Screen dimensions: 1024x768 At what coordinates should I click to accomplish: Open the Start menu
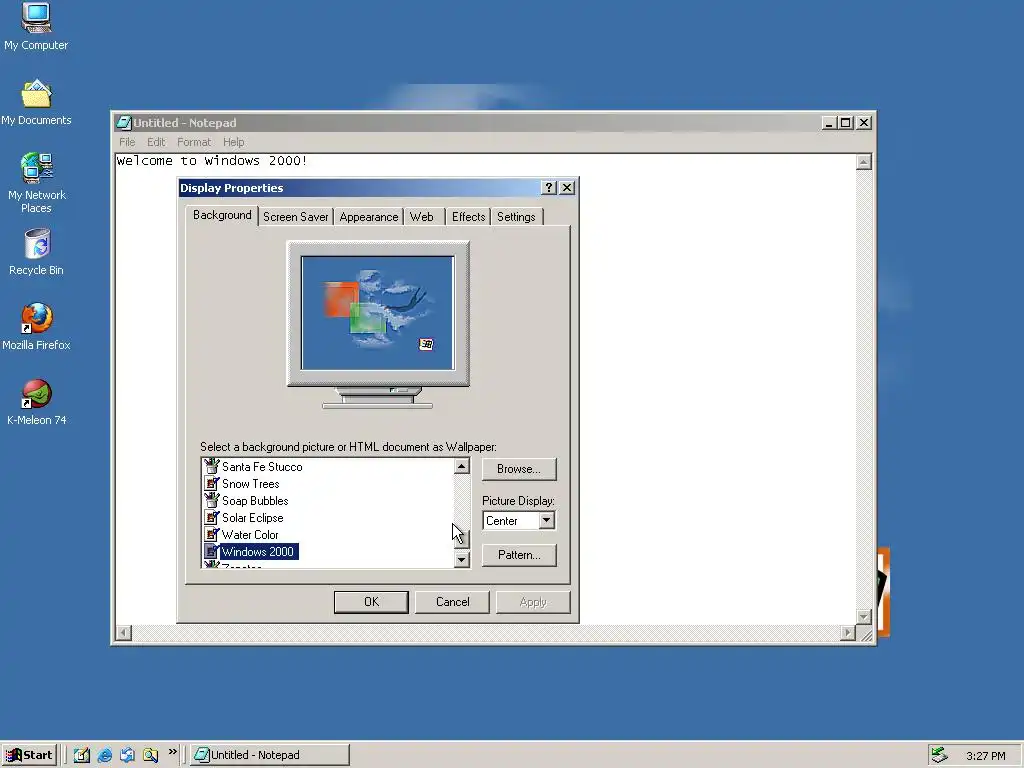(x=29, y=755)
